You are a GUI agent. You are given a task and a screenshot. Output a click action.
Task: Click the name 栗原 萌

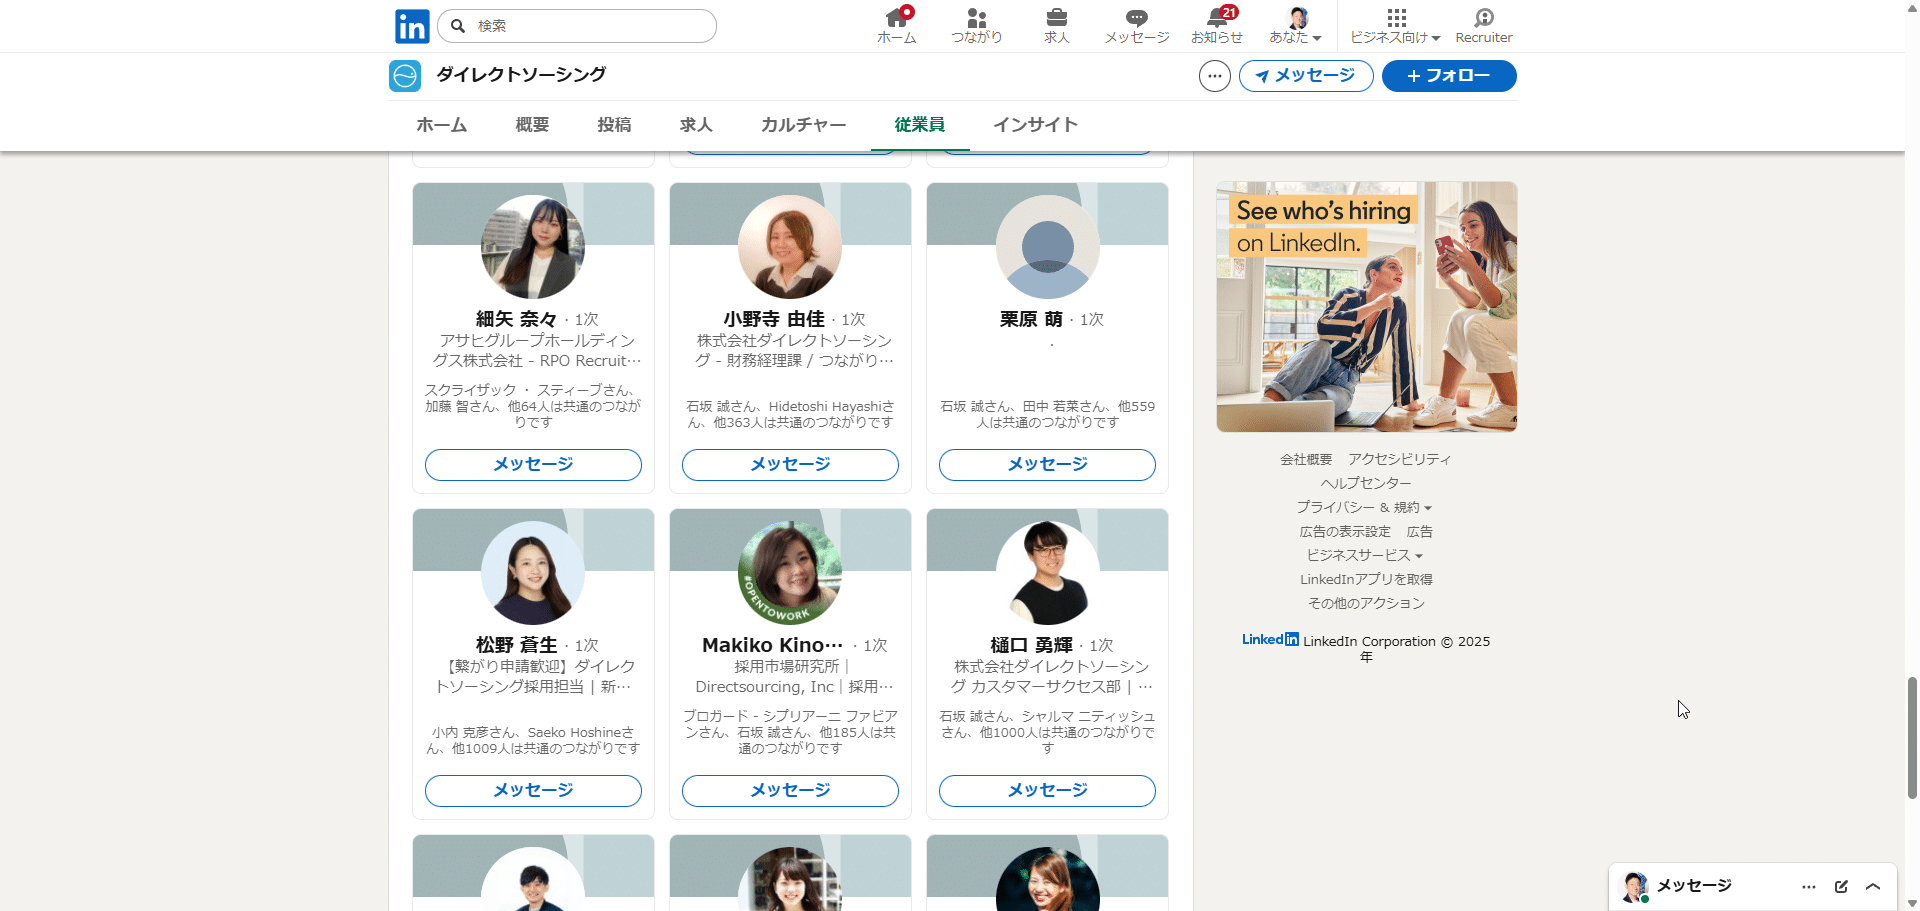pyautogui.click(x=1031, y=319)
